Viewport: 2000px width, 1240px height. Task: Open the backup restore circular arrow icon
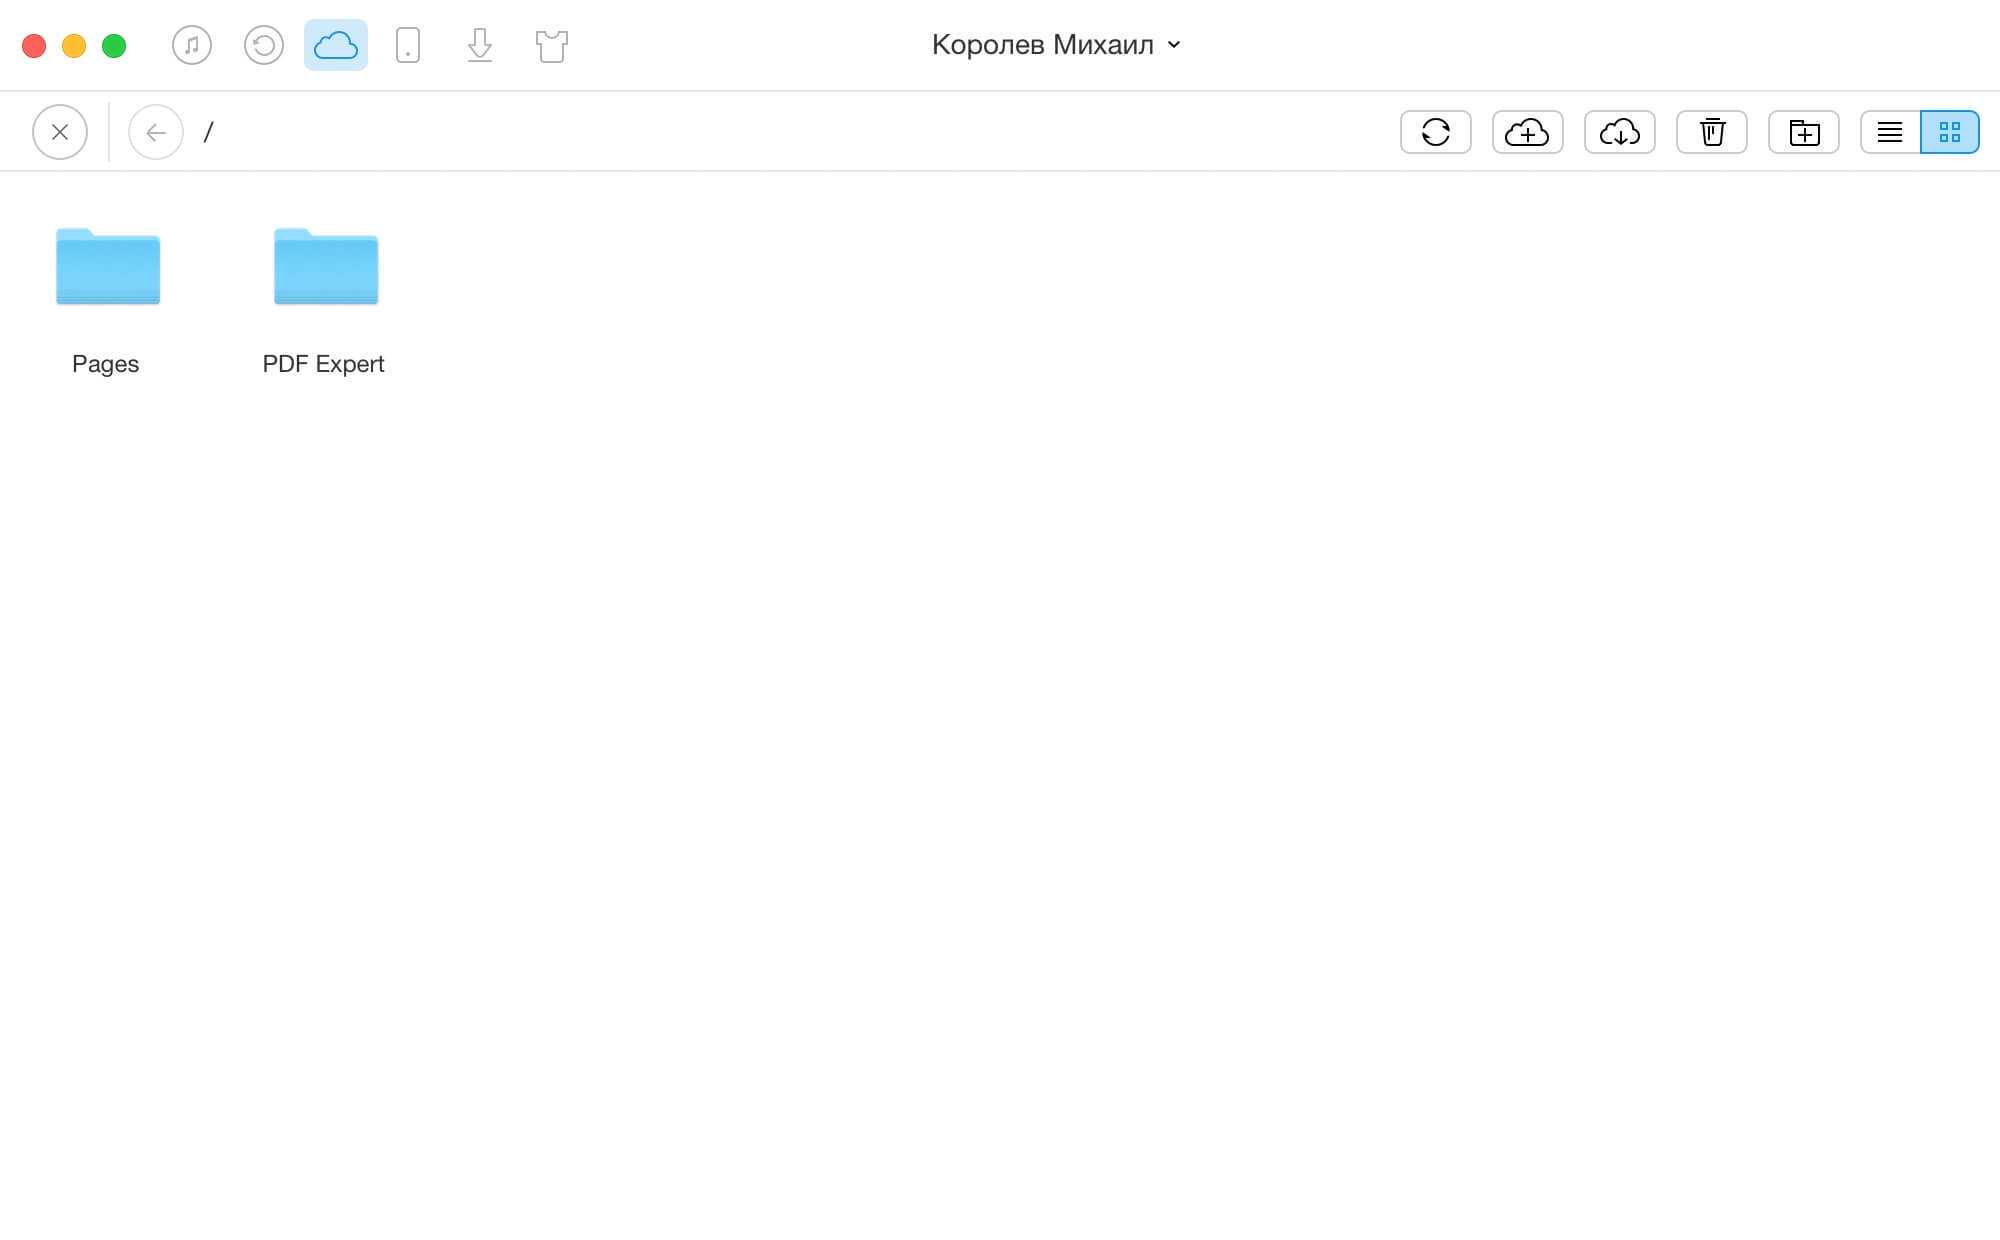264,45
